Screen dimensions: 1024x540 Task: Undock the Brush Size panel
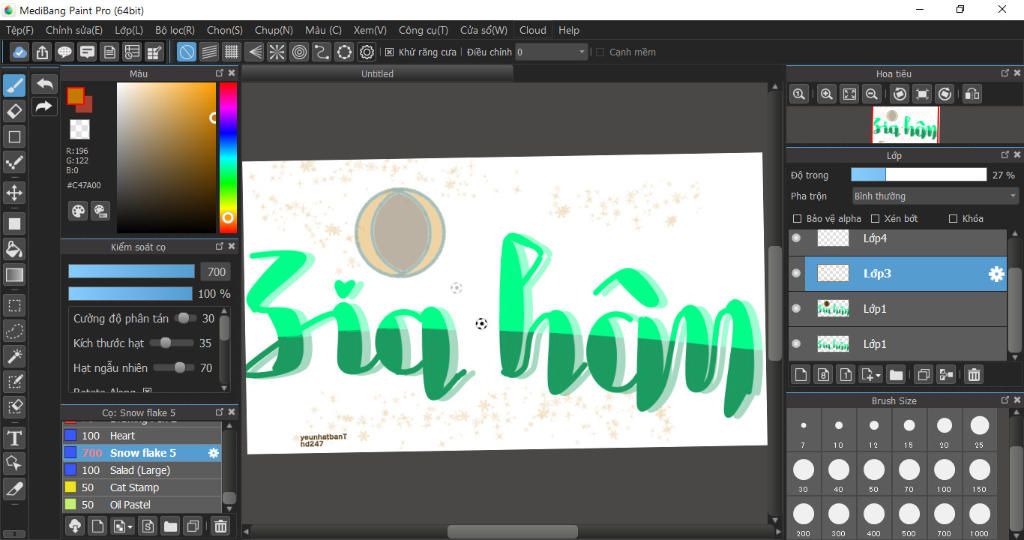pos(1005,400)
